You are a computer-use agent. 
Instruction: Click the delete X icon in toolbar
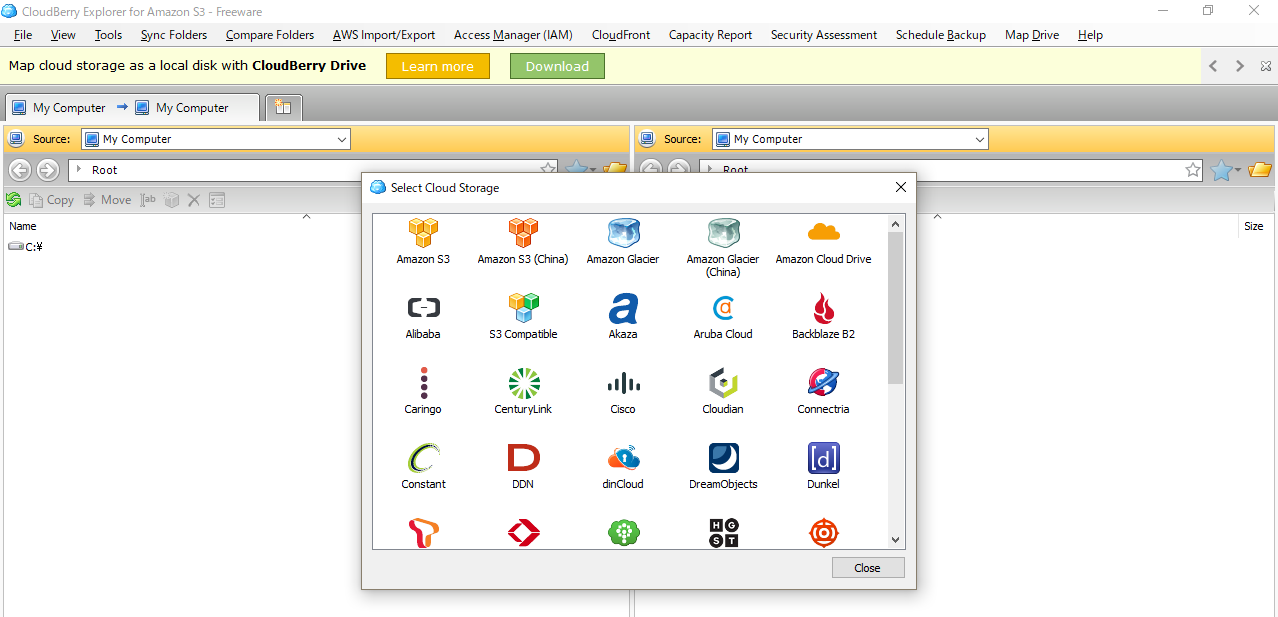[x=194, y=200]
